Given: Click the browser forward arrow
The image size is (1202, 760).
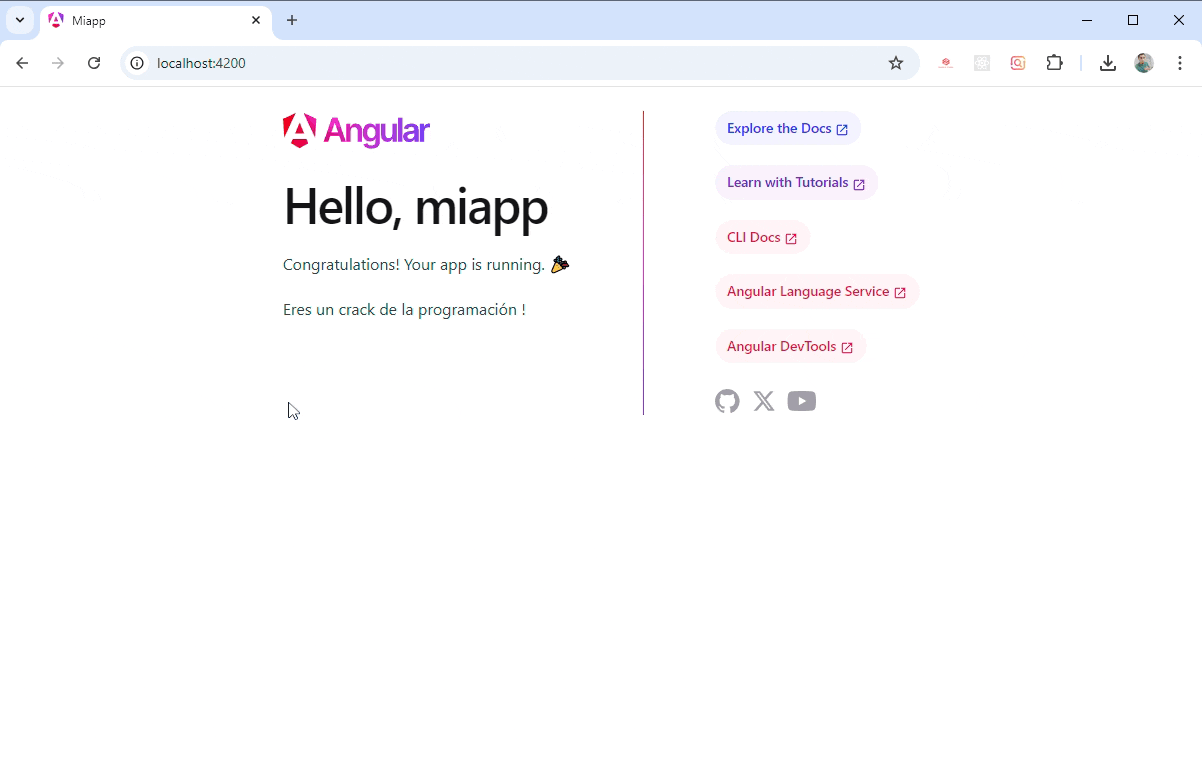Looking at the screenshot, I should (58, 63).
